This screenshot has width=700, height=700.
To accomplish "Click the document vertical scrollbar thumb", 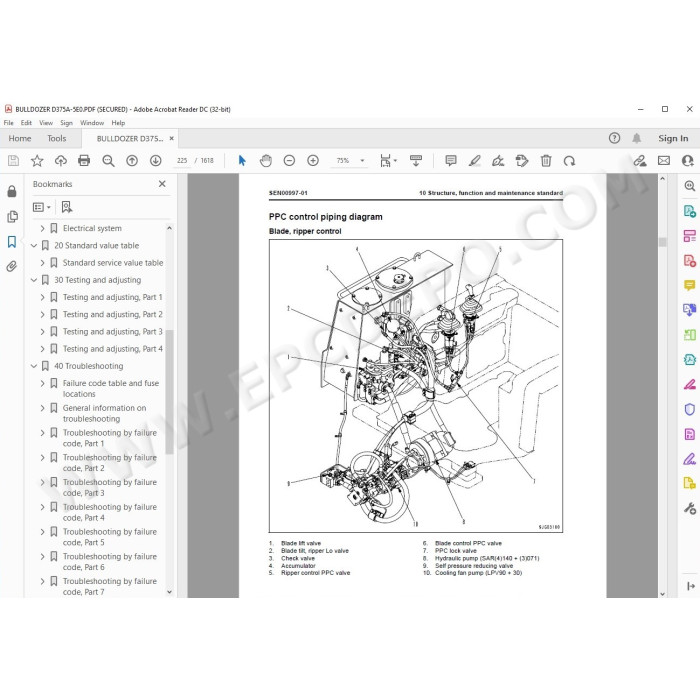I will (662, 242).
